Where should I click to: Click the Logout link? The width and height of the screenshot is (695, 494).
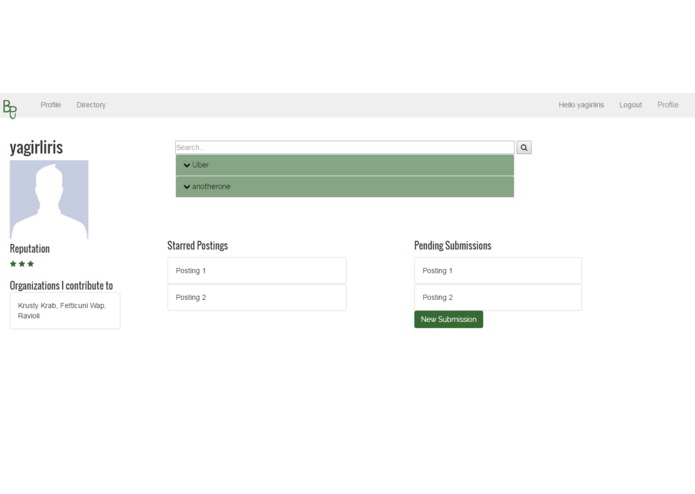point(630,105)
